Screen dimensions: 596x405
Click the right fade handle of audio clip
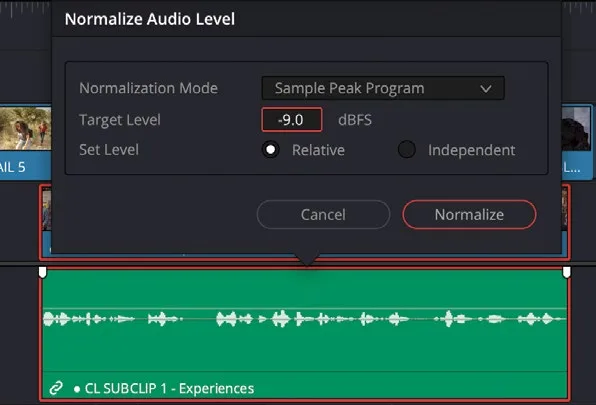[x=566, y=272]
